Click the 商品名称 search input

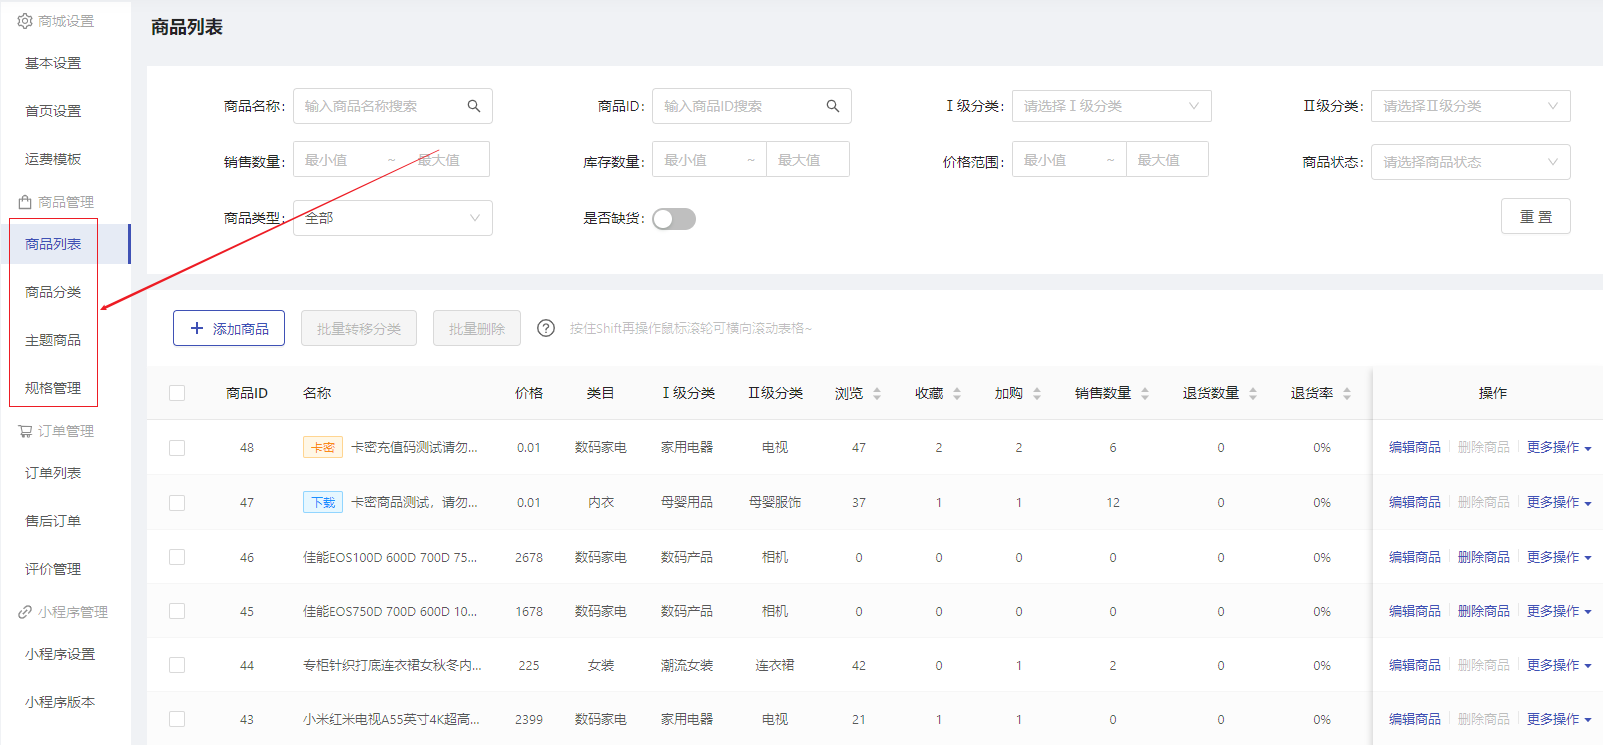pos(393,106)
